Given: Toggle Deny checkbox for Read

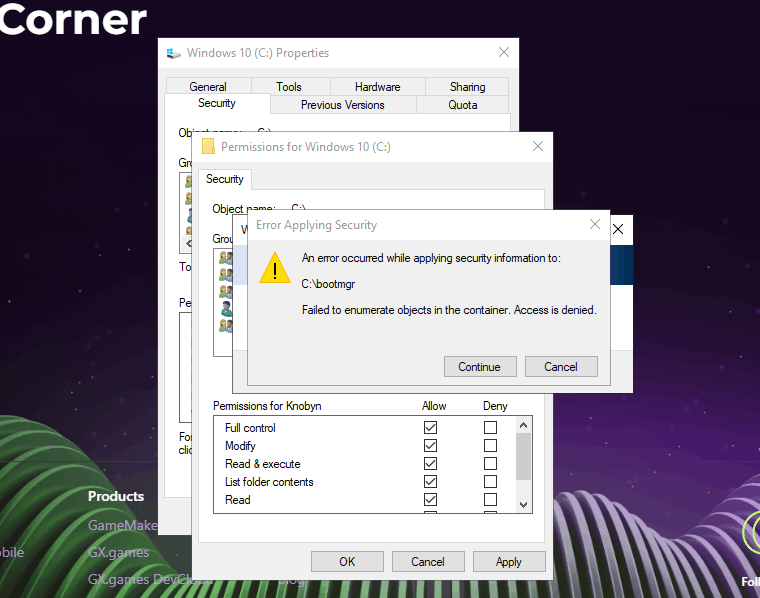Looking at the screenshot, I should [x=491, y=499].
